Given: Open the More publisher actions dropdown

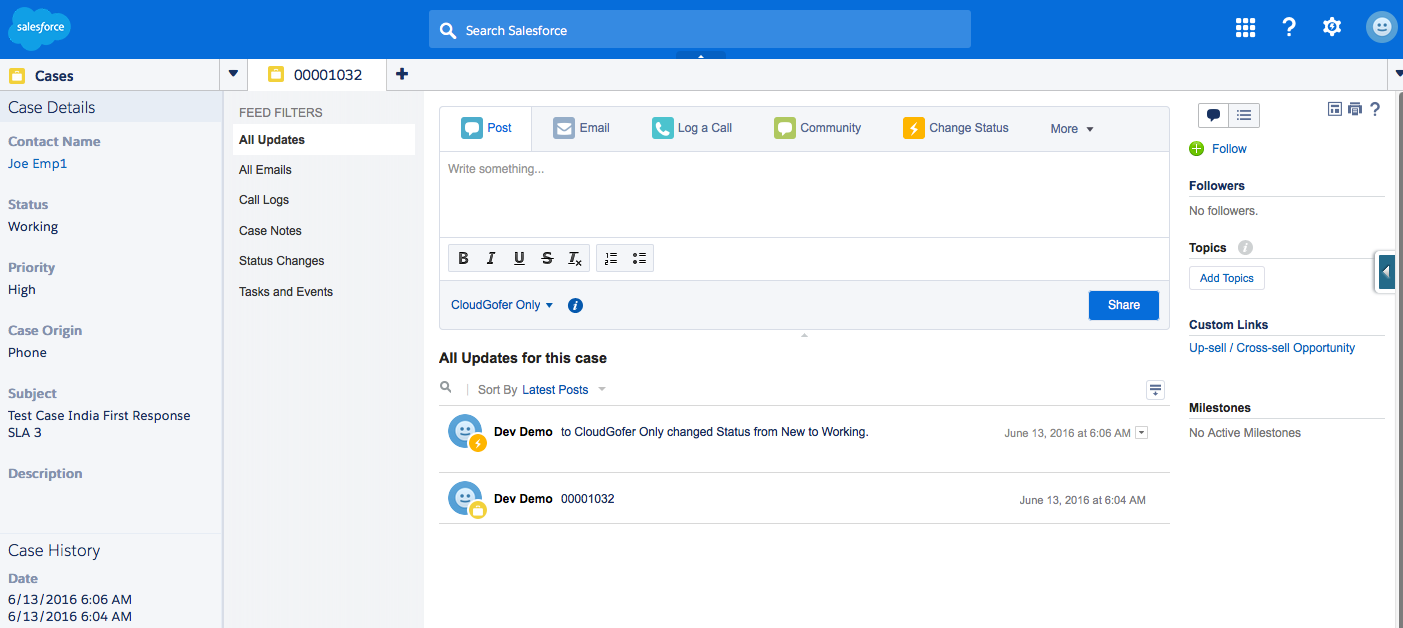Looking at the screenshot, I should [x=1072, y=129].
